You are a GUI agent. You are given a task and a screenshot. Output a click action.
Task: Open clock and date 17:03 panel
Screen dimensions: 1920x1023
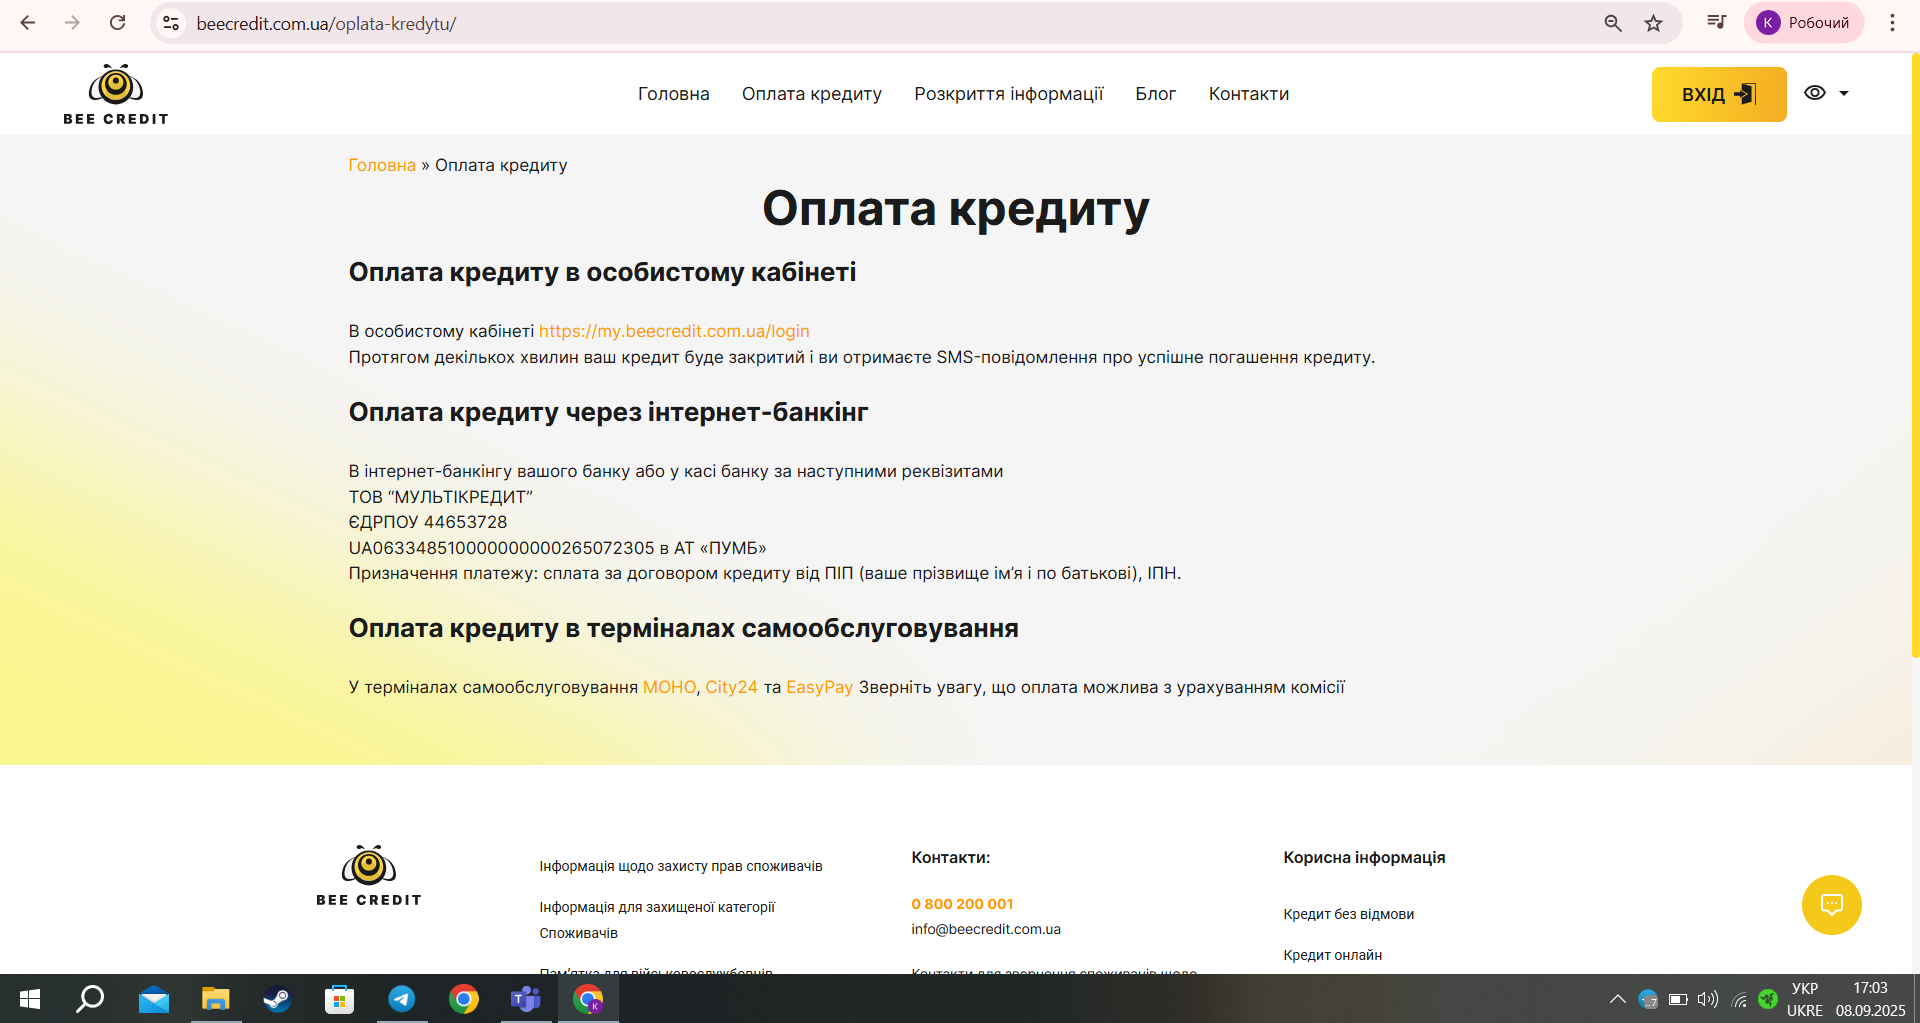(x=1870, y=999)
